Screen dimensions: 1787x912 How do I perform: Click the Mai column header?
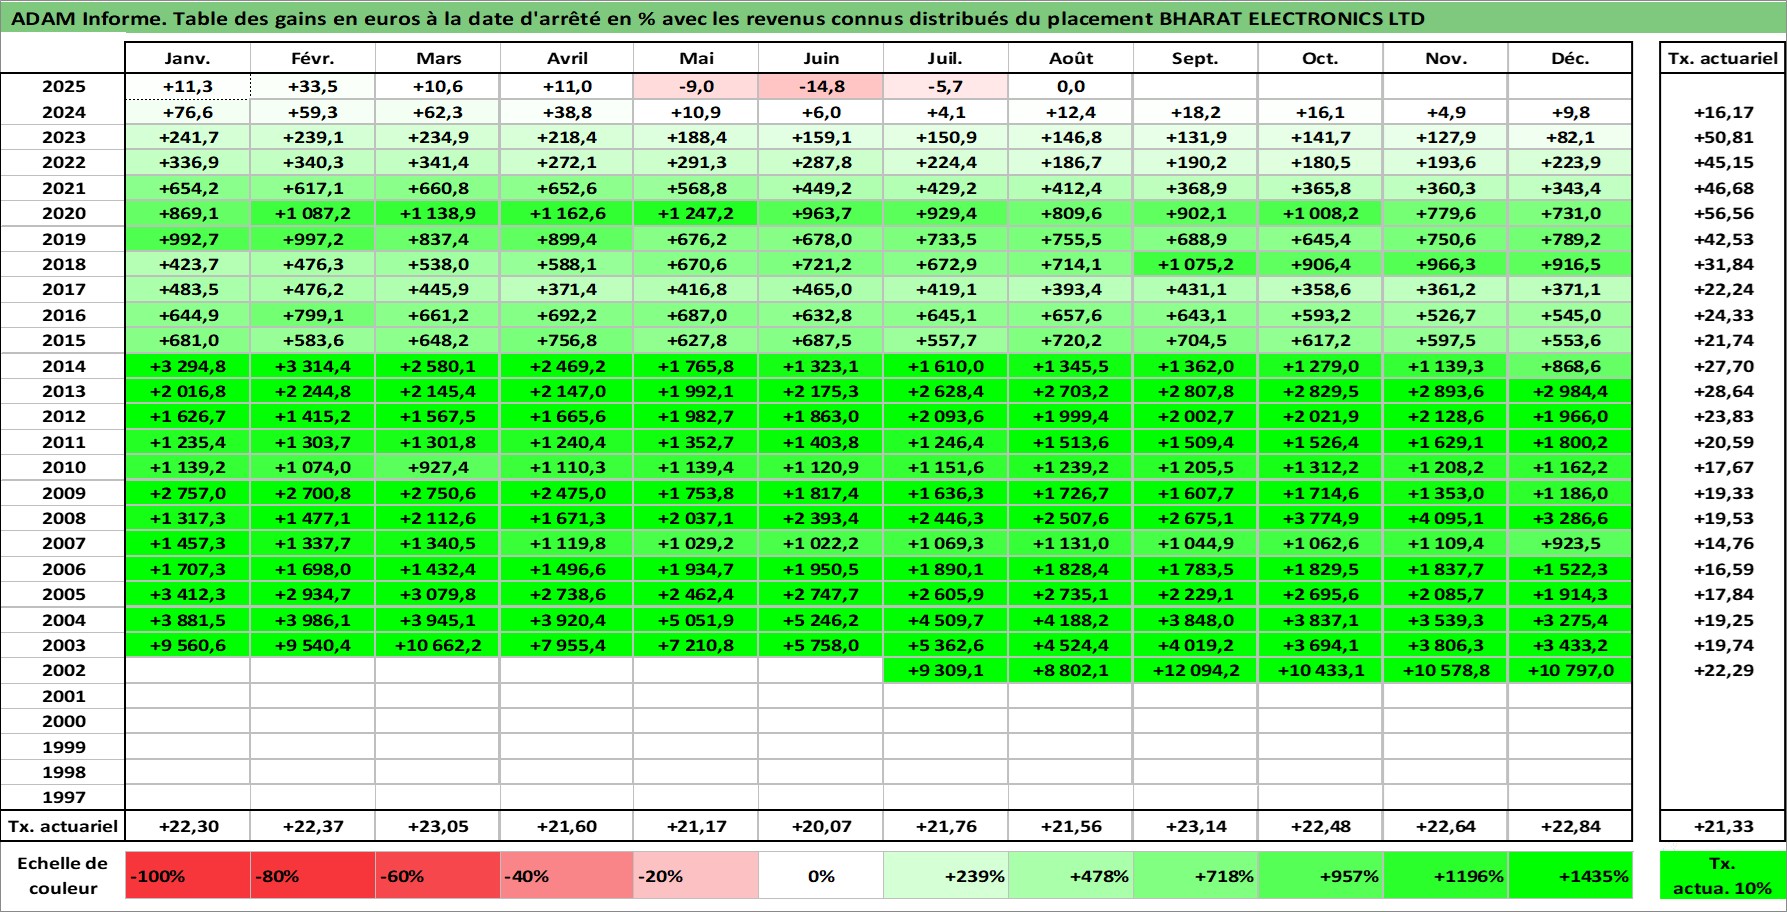[x=696, y=58]
